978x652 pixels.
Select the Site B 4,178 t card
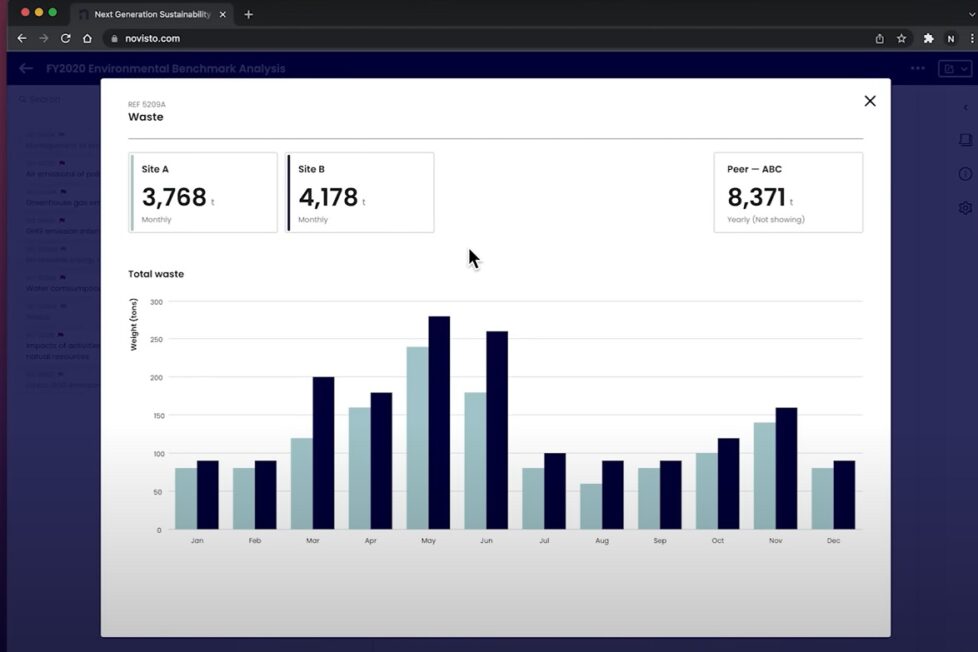[360, 192]
